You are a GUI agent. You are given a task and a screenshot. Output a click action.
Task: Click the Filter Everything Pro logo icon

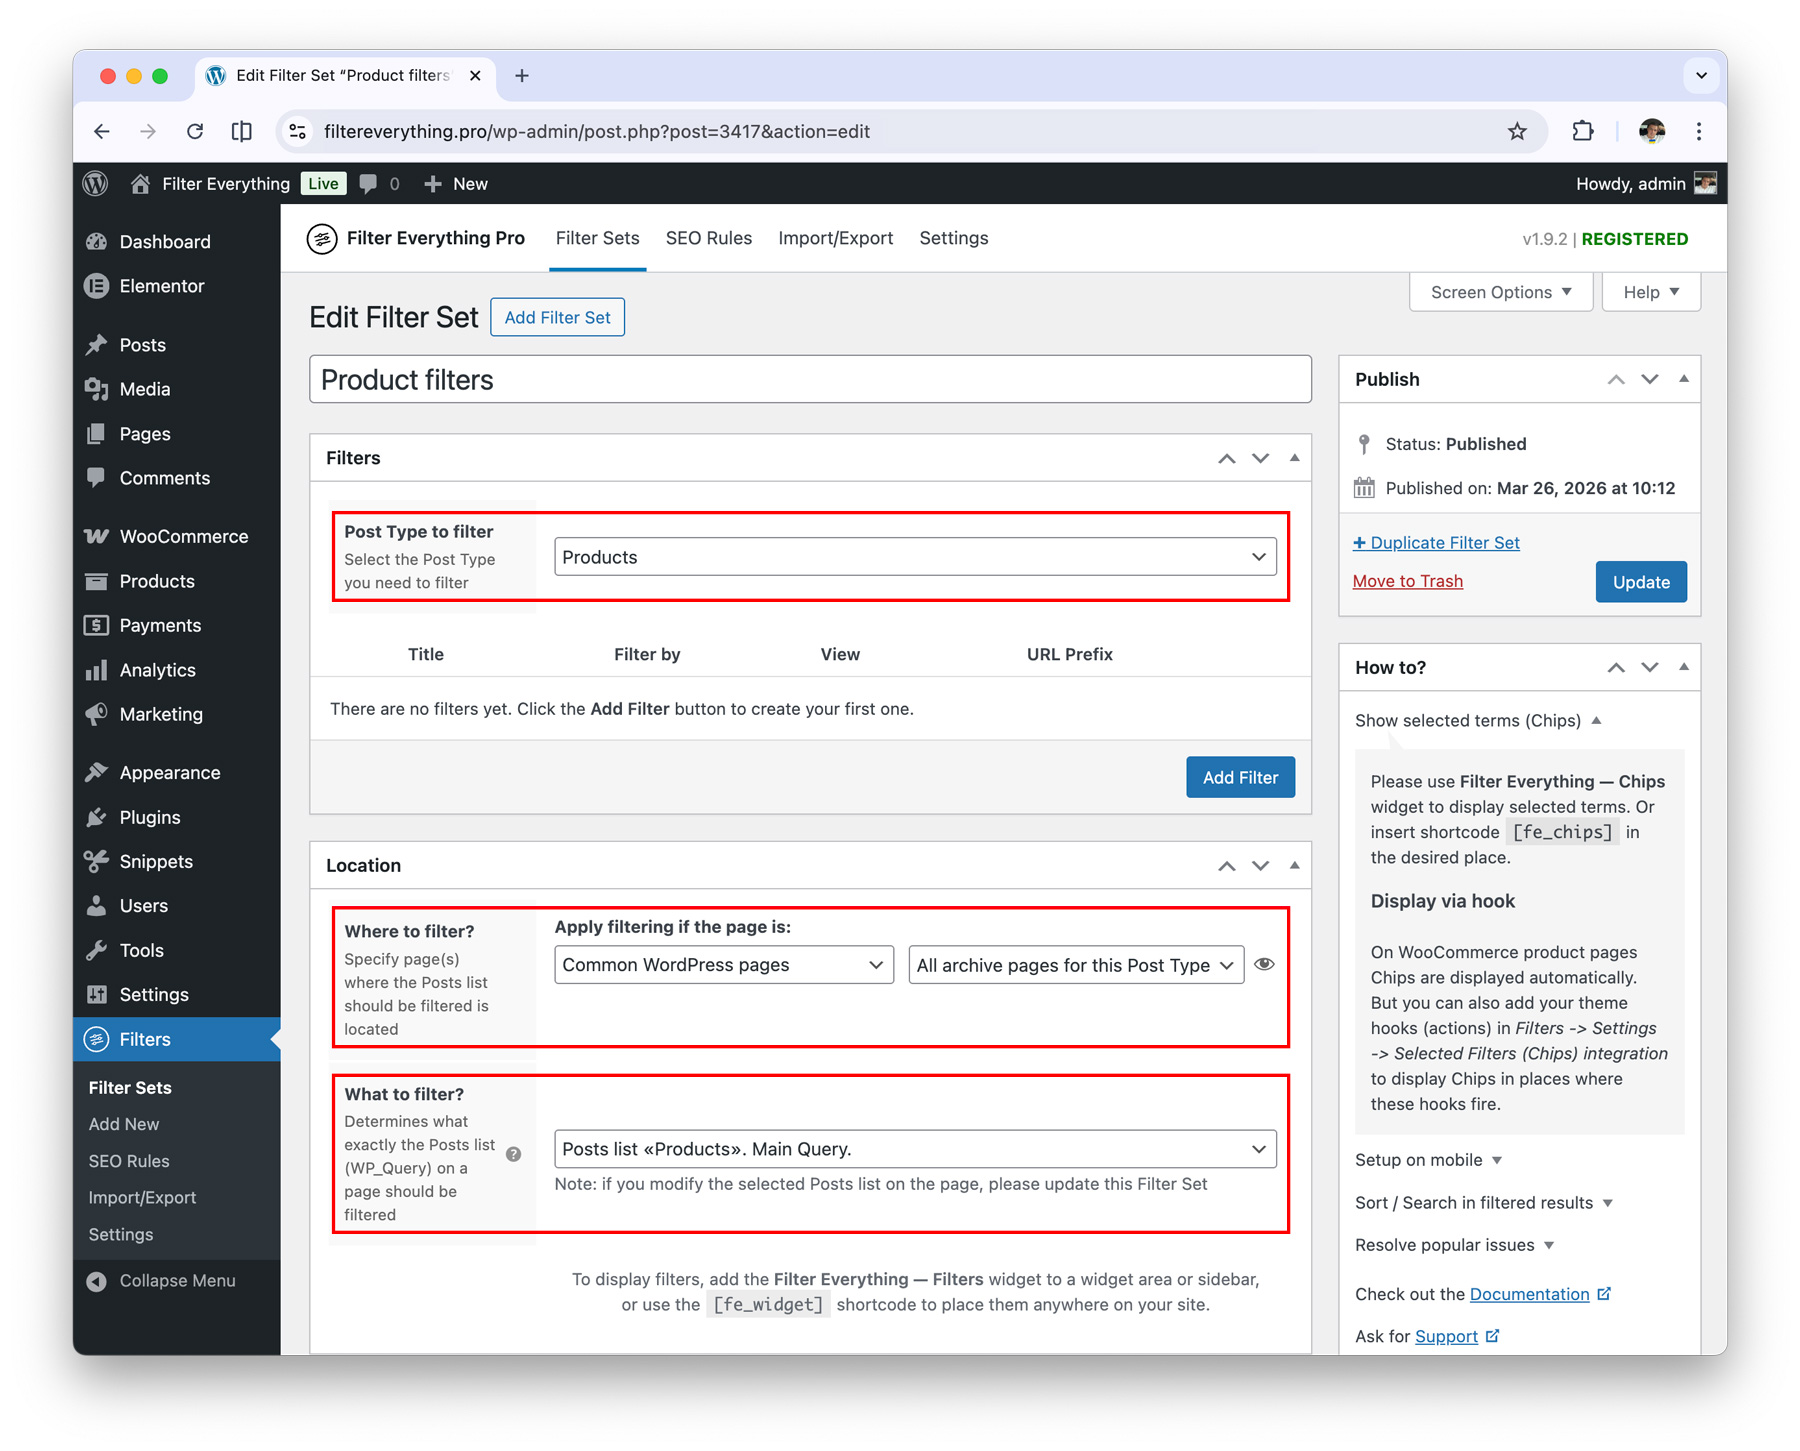[322, 239]
